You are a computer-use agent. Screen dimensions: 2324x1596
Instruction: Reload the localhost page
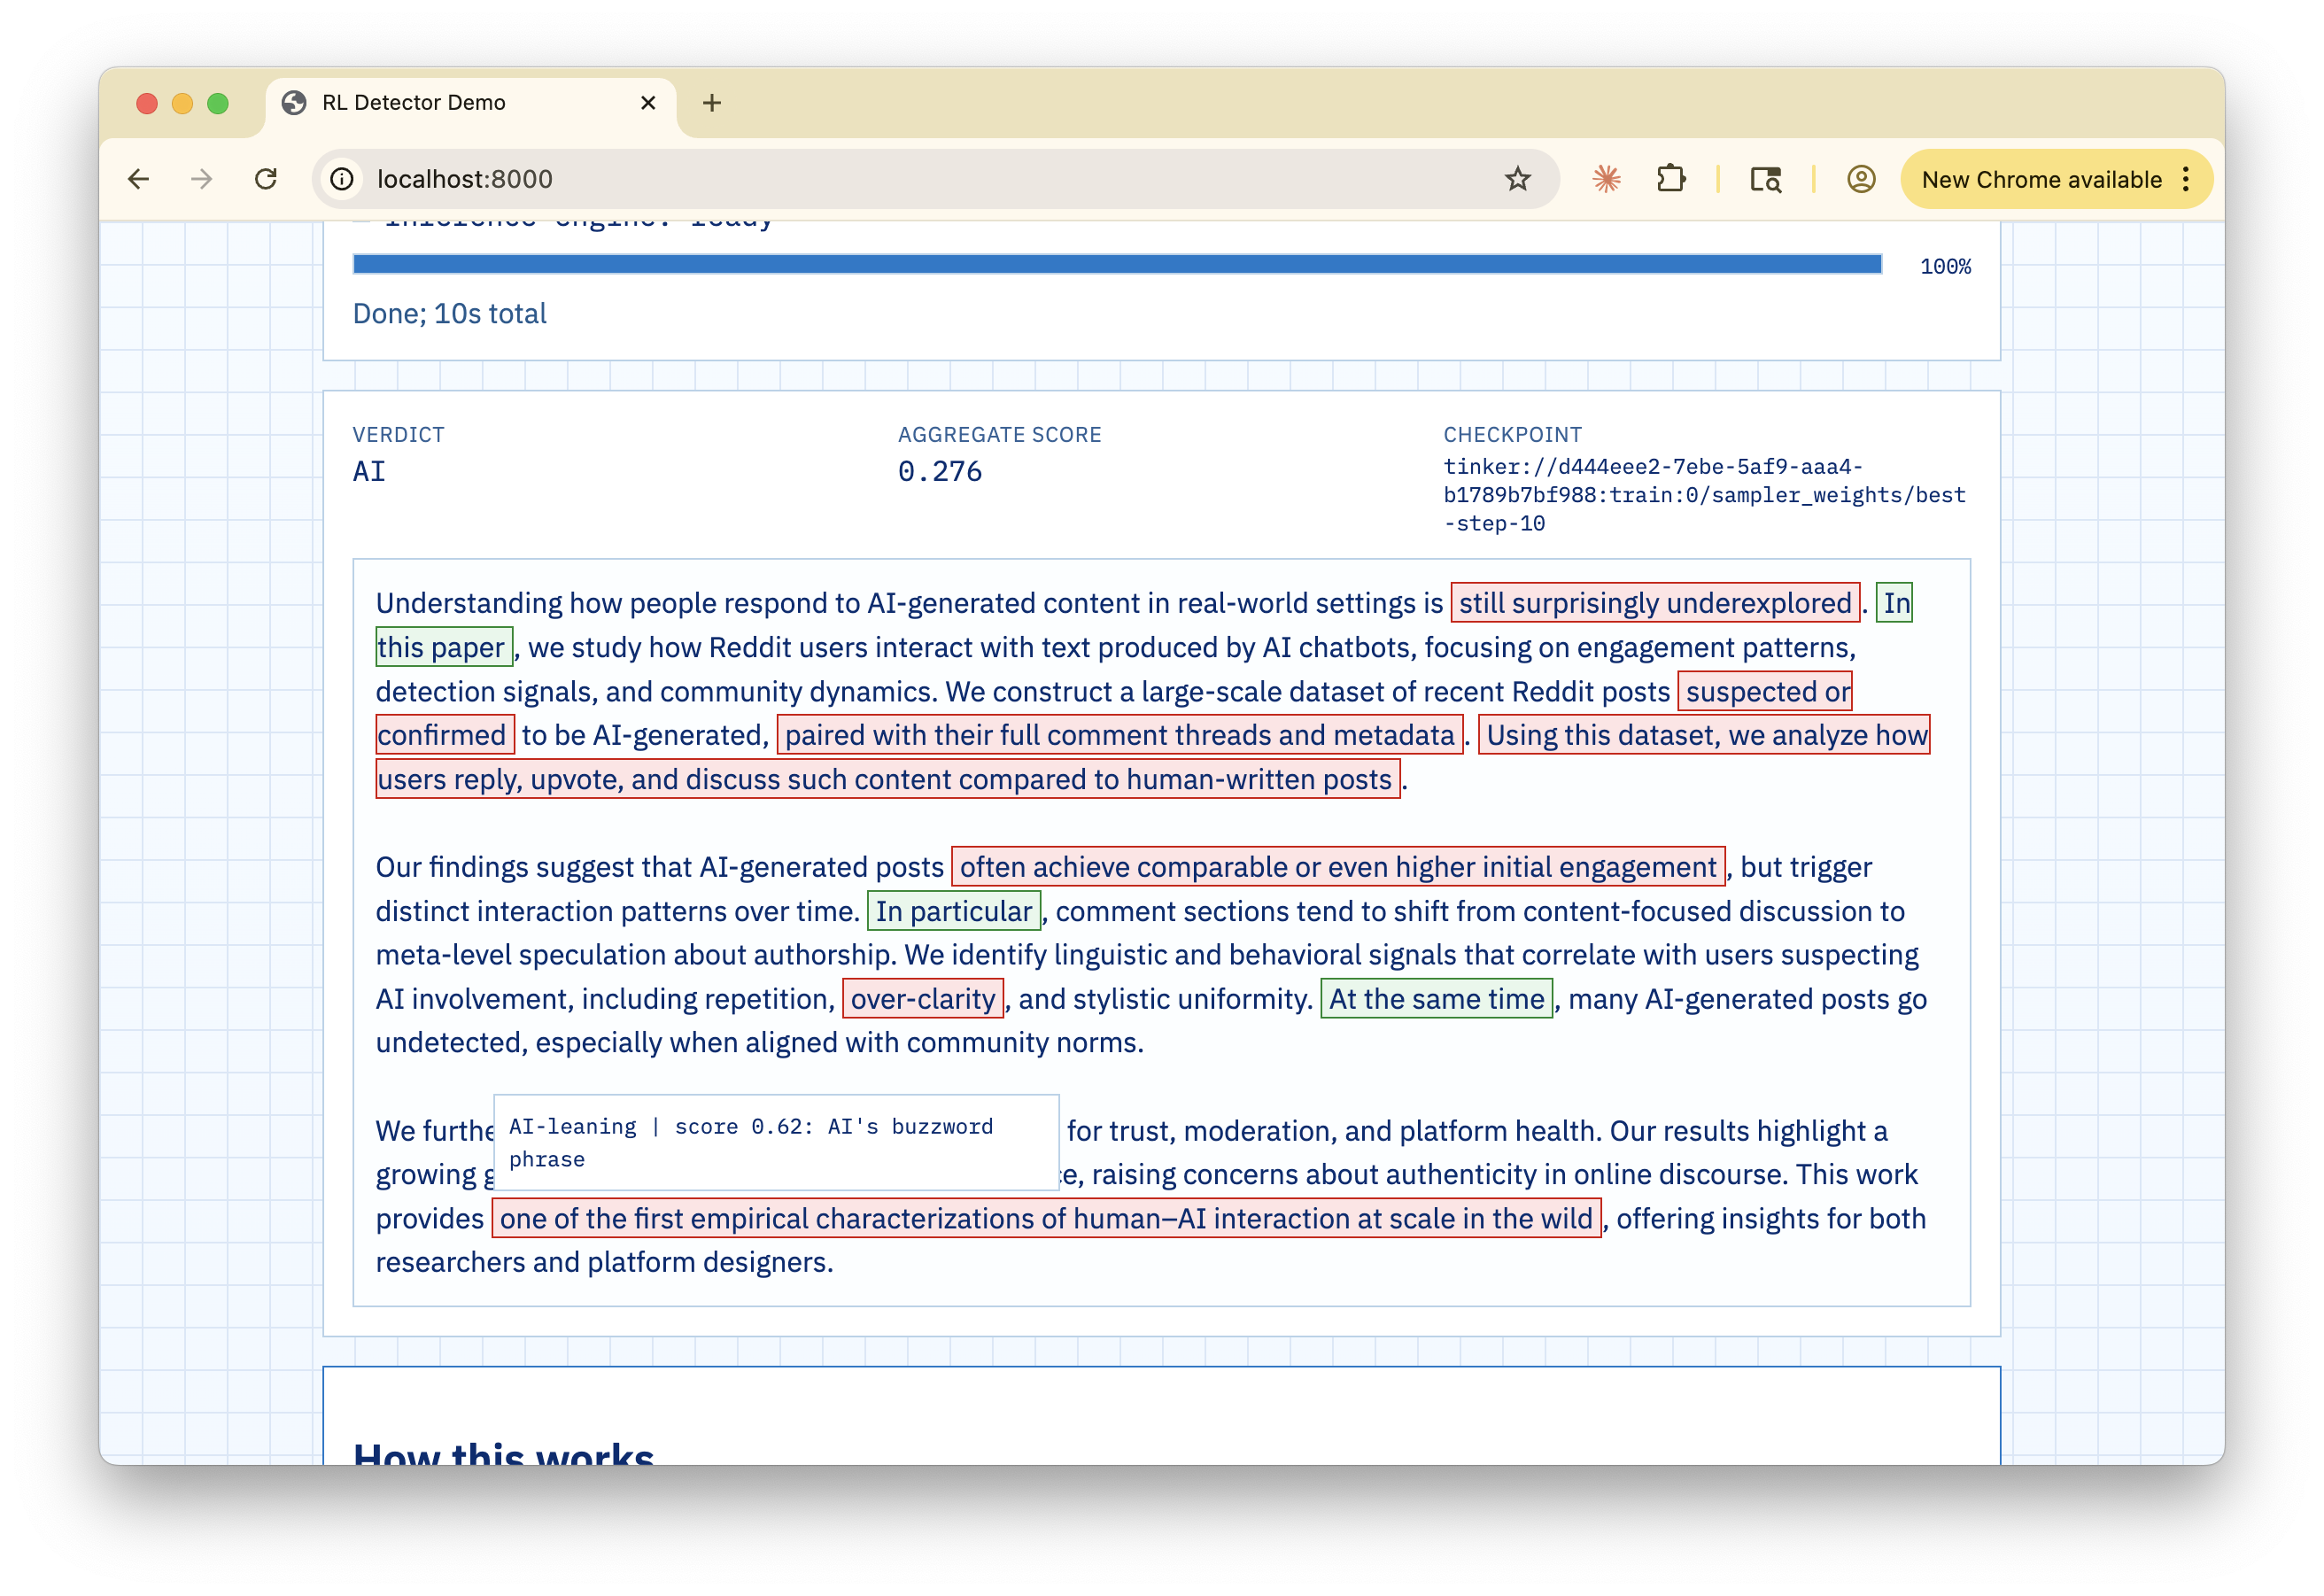266,179
